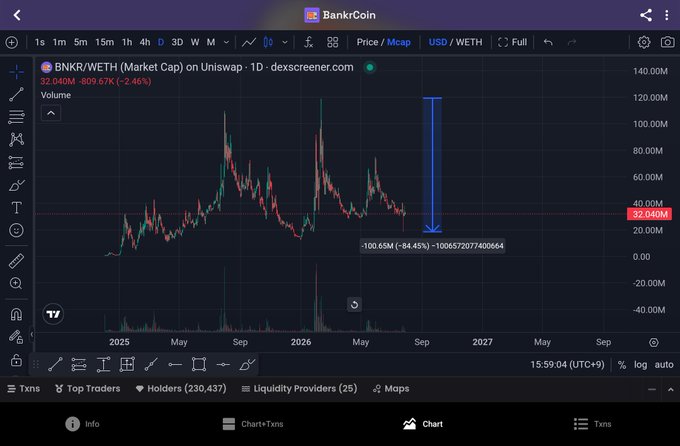Minimize the bottom panel bar
Image resolution: width=680 pixels, height=446 pixels.
pyautogui.click(x=652, y=389)
